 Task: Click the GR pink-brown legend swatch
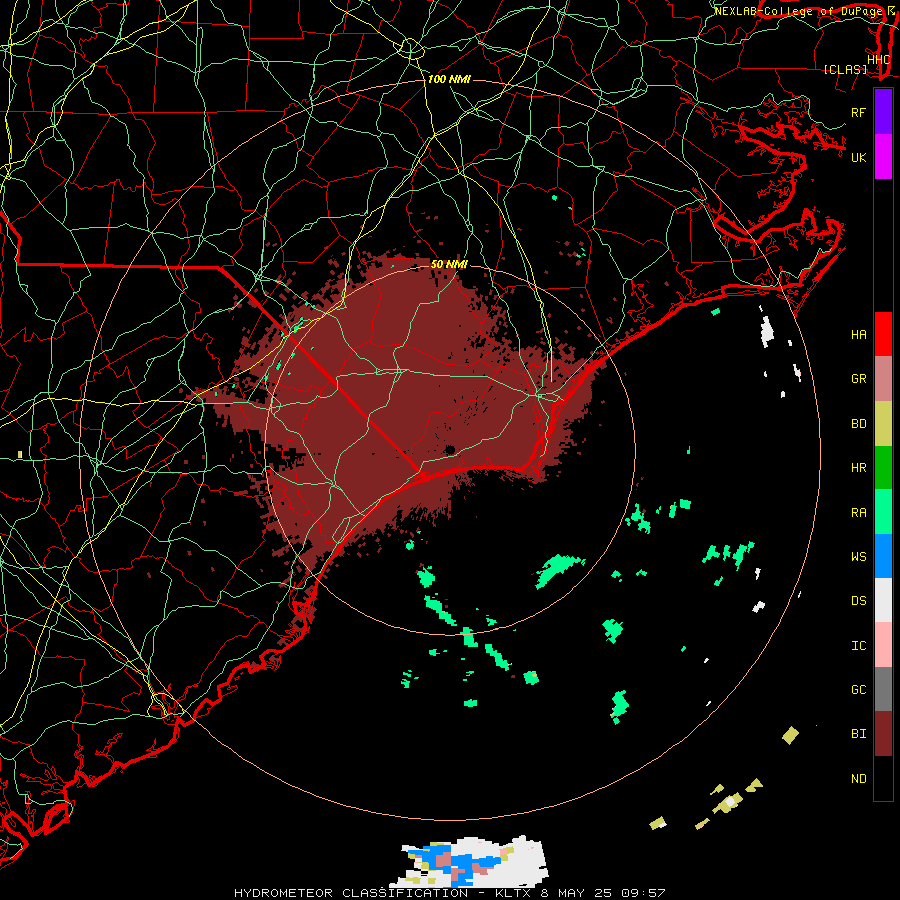click(x=883, y=379)
